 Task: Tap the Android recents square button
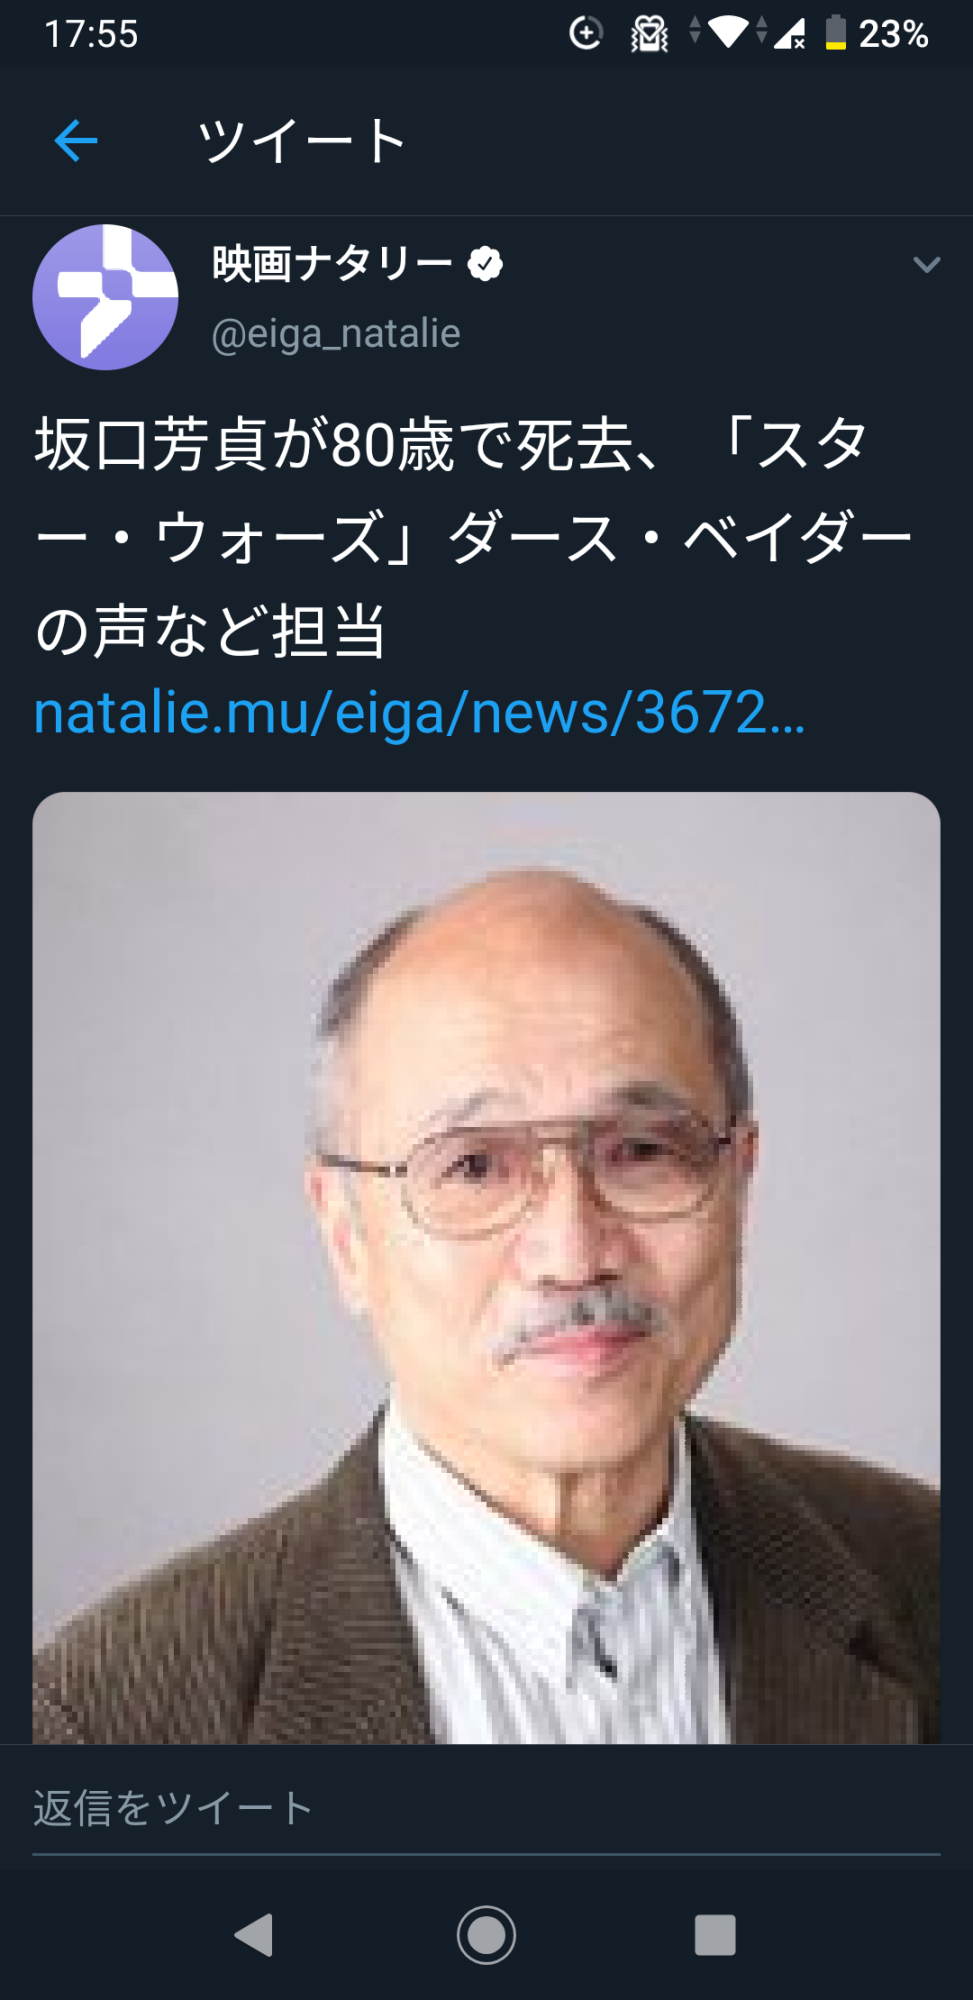point(715,1935)
